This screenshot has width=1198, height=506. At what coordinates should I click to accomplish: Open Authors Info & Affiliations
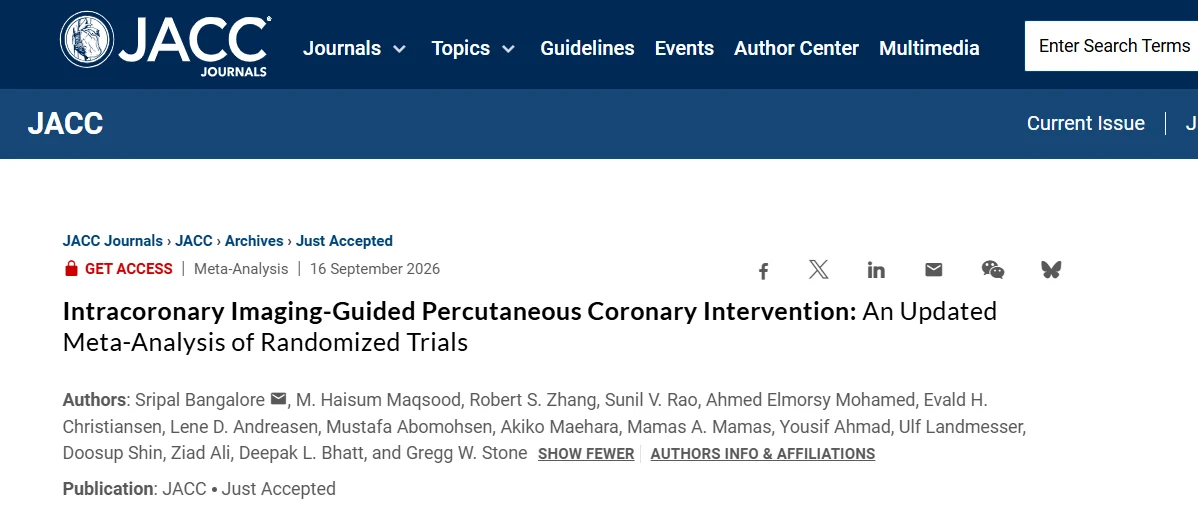tap(763, 454)
